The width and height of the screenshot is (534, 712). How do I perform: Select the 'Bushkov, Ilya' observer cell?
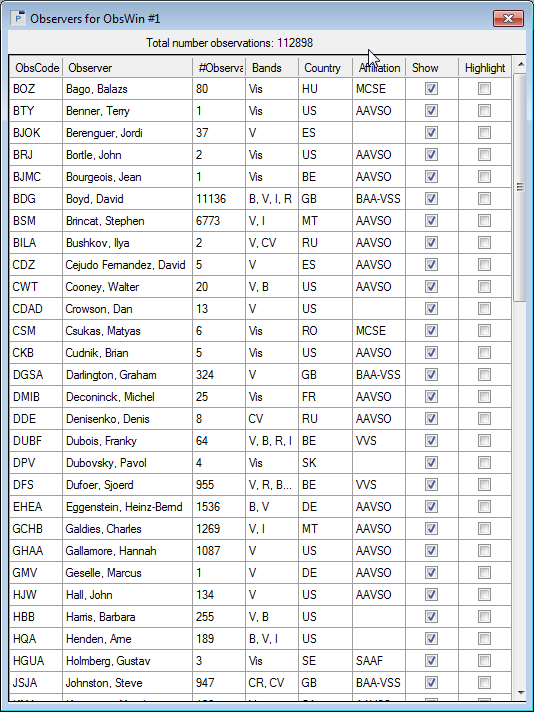[x=127, y=242]
